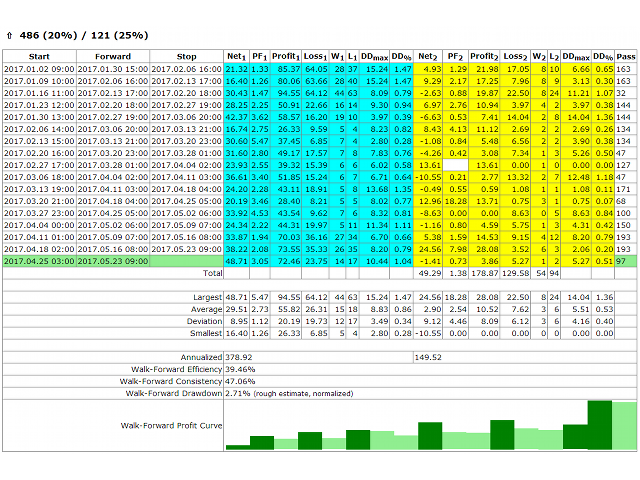The image size is (640, 480).
Task: Click Walk-Forward Drawdown label
Action: tap(174, 393)
